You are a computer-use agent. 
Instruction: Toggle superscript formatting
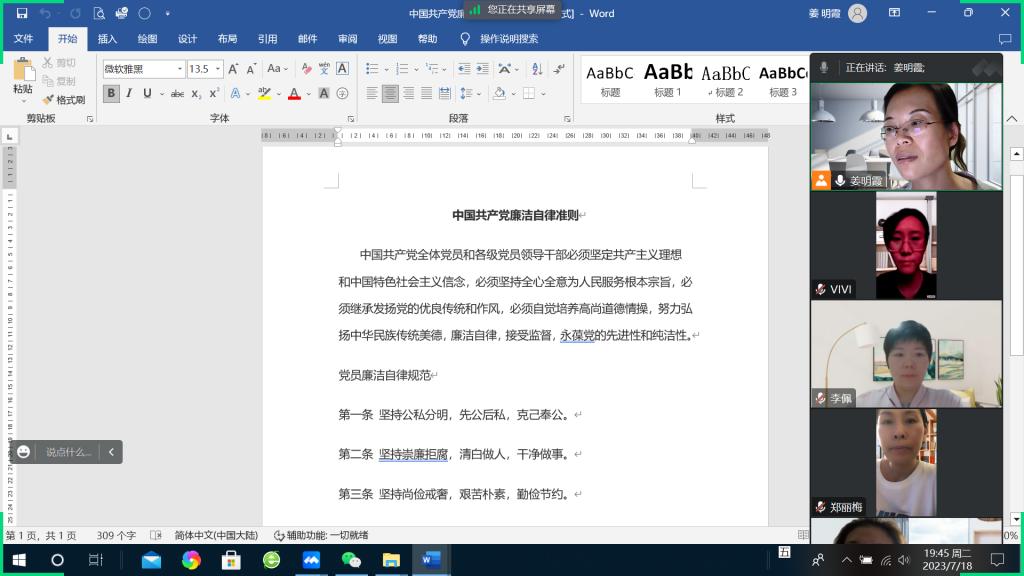214,94
